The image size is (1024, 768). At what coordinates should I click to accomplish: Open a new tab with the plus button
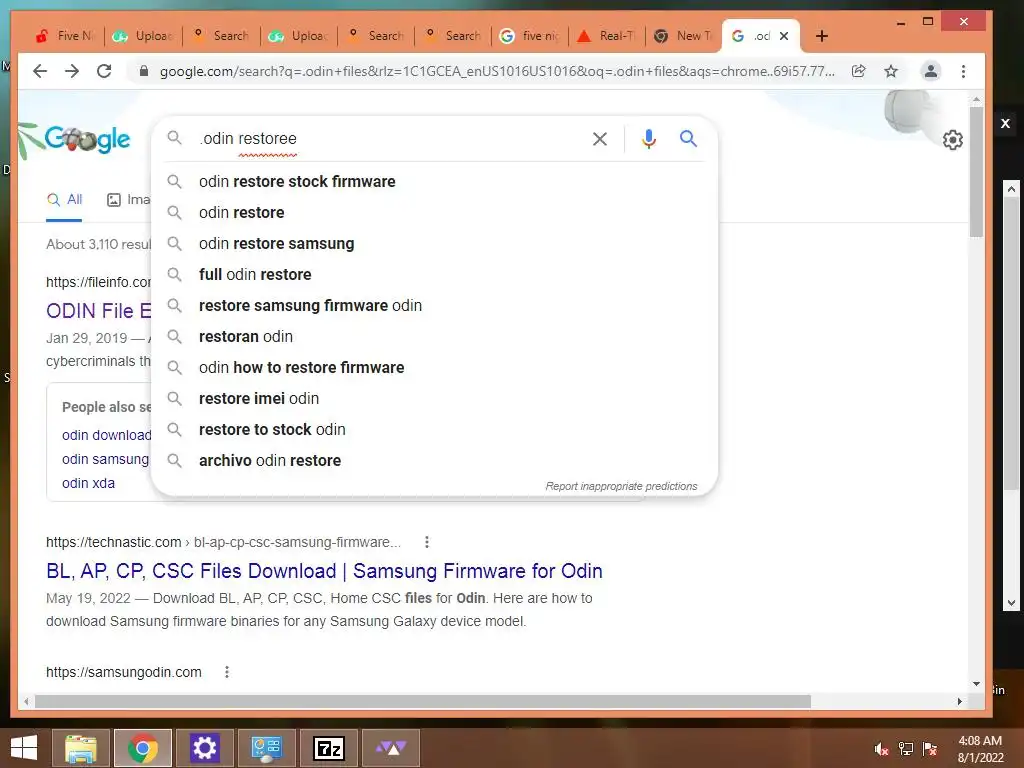tap(822, 36)
